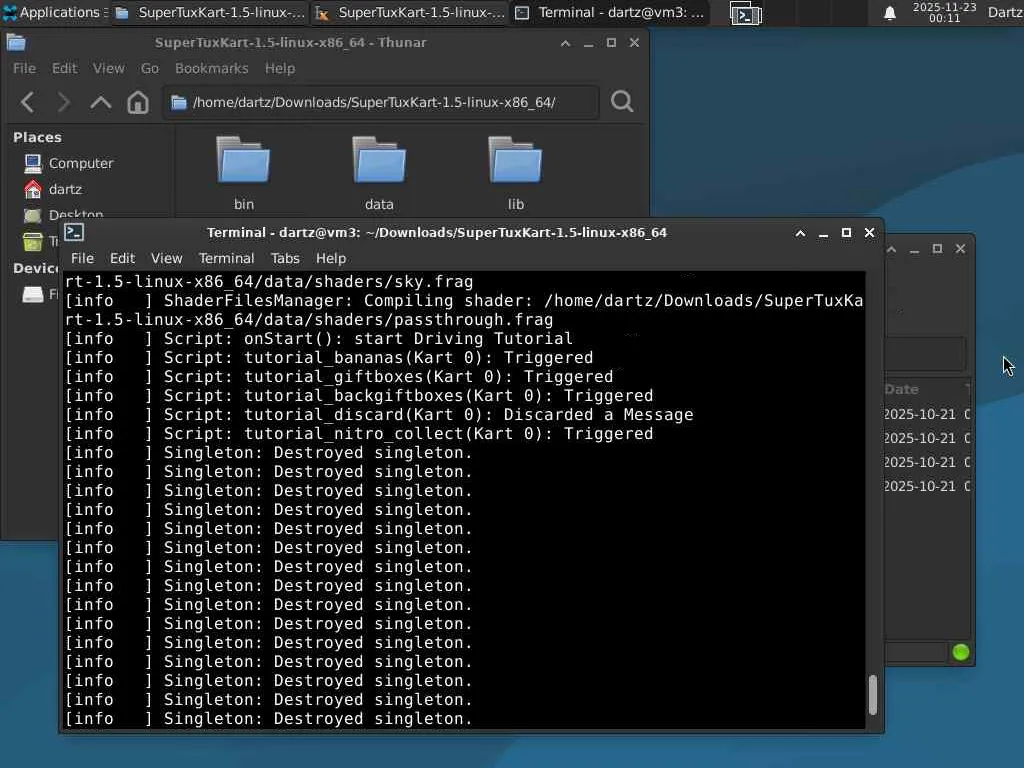Image resolution: width=1024 pixels, height=768 pixels.
Task: Select first 2025-10-21 date row in background window
Action: coord(927,414)
